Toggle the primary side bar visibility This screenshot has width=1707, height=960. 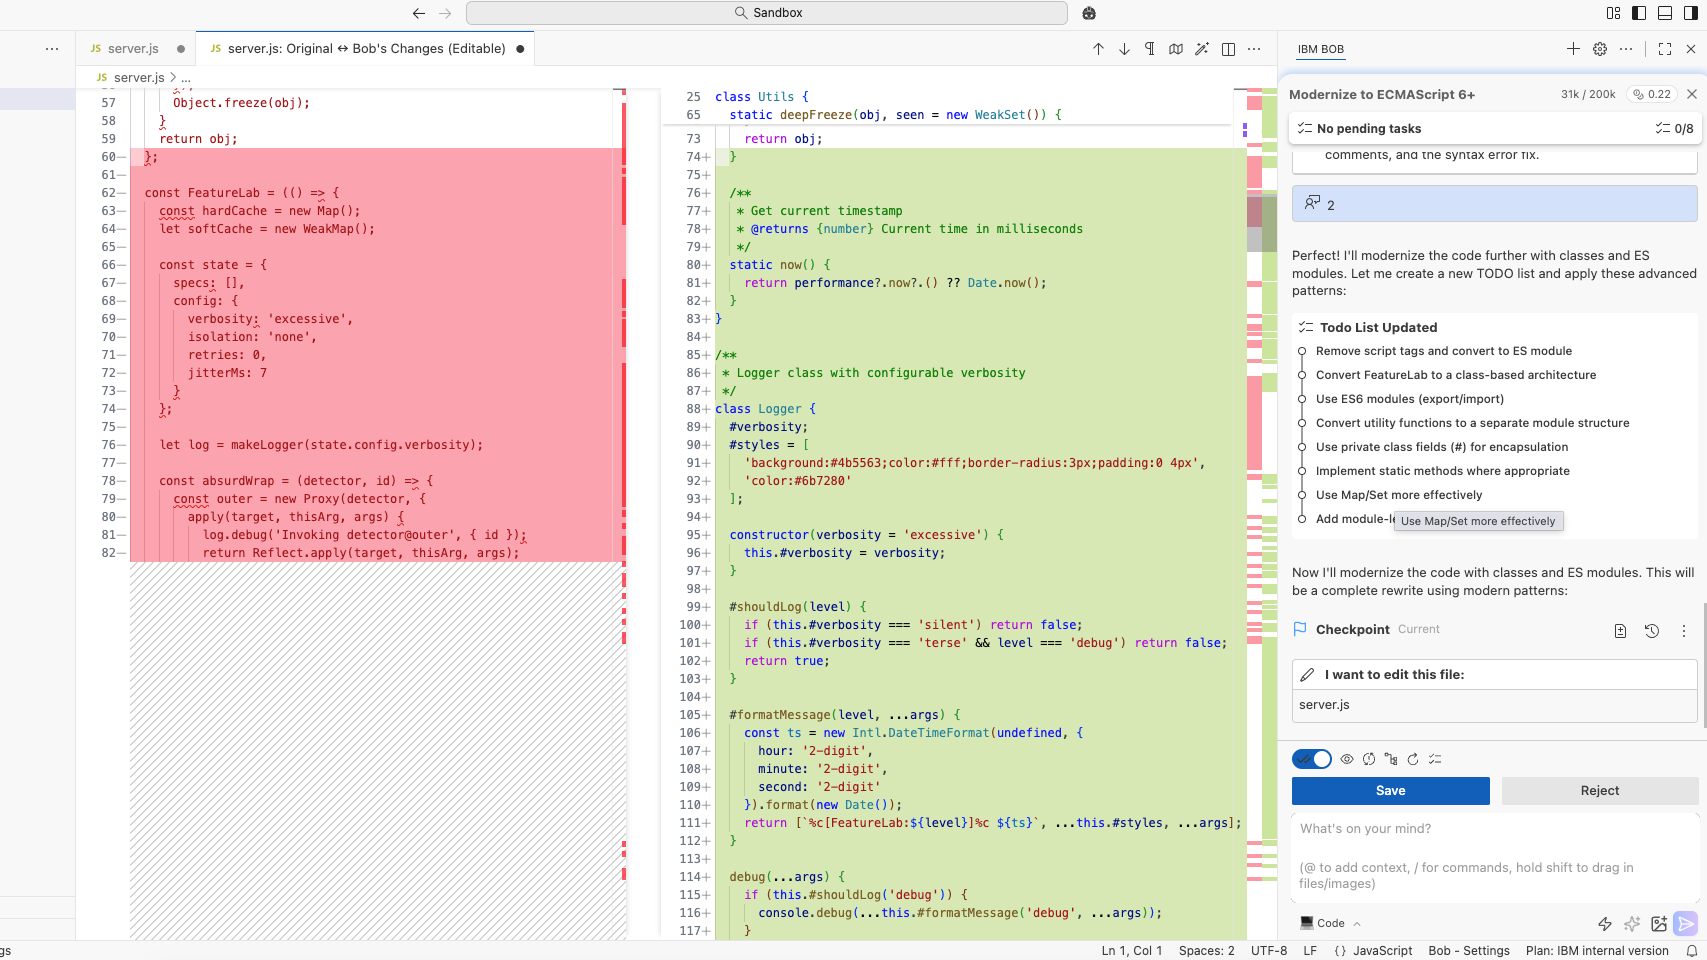coord(1639,13)
